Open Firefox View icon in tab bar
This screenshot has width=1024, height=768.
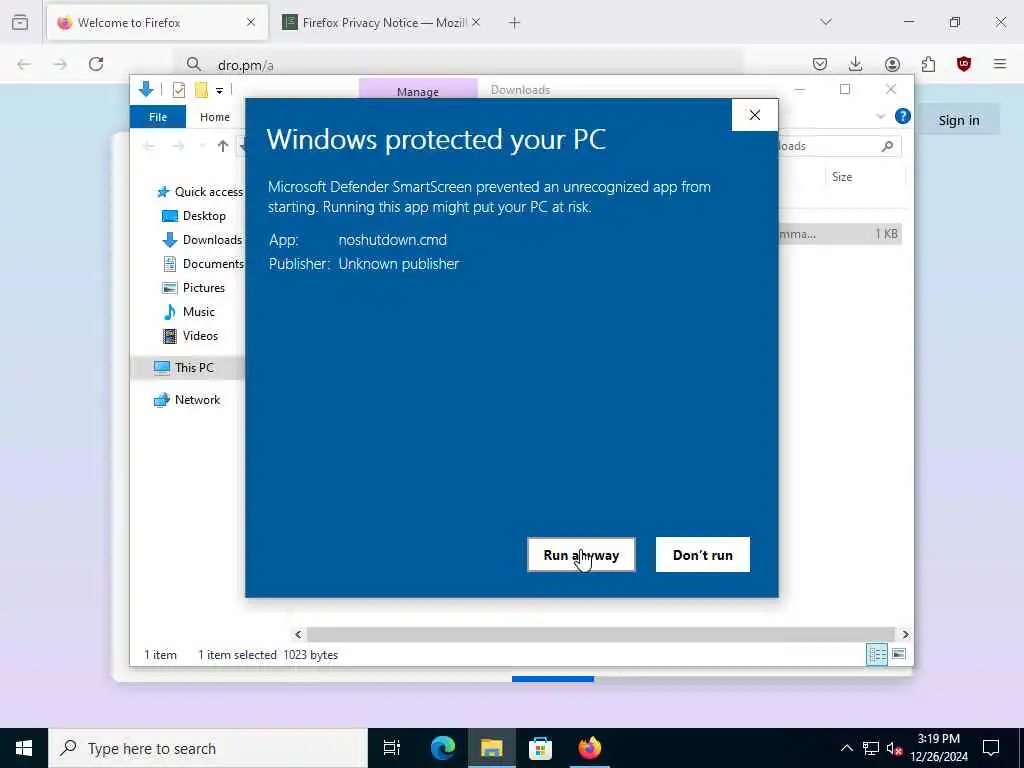click(20, 22)
